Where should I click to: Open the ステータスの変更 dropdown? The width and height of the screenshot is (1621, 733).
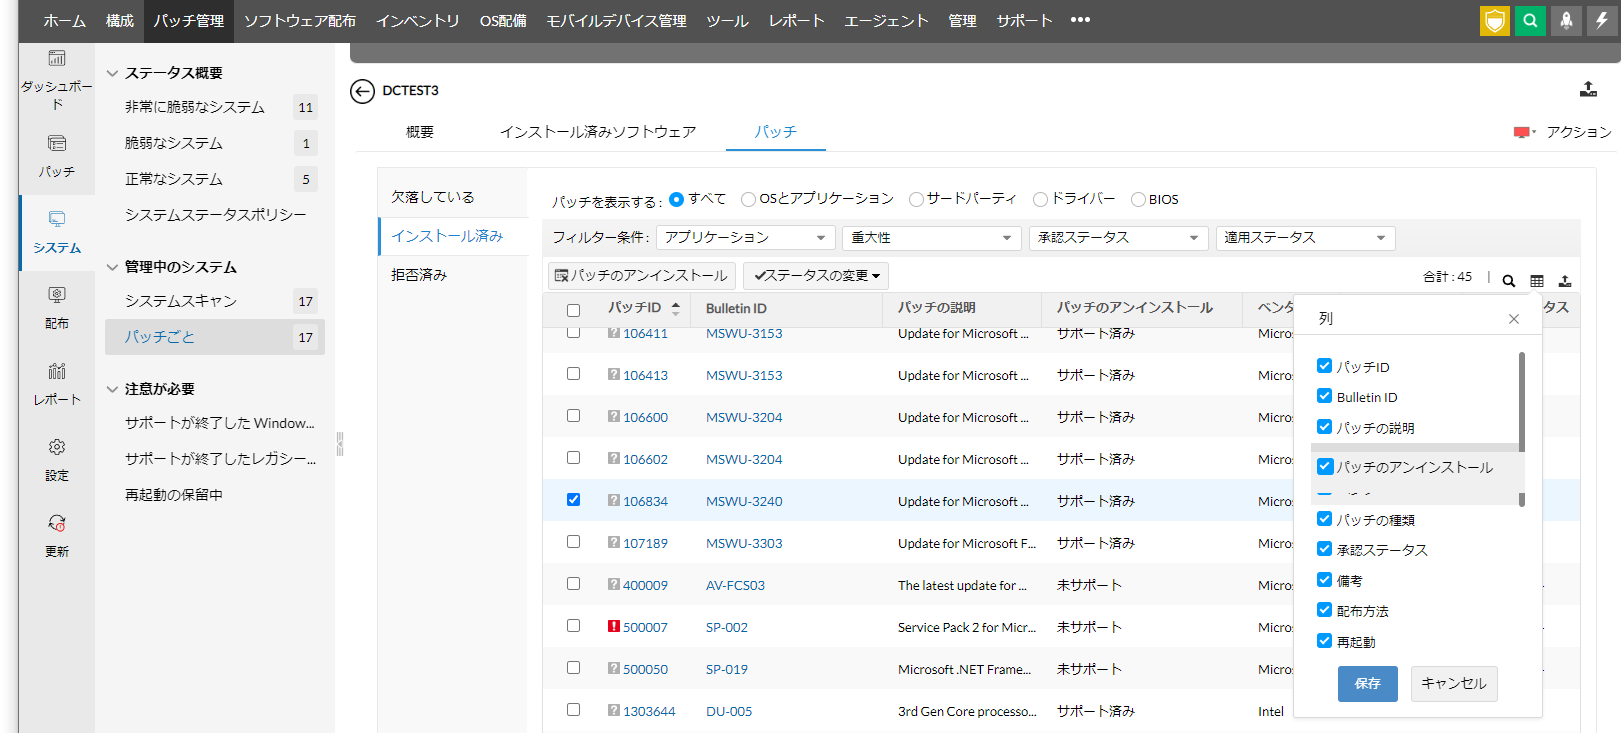(x=816, y=276)
